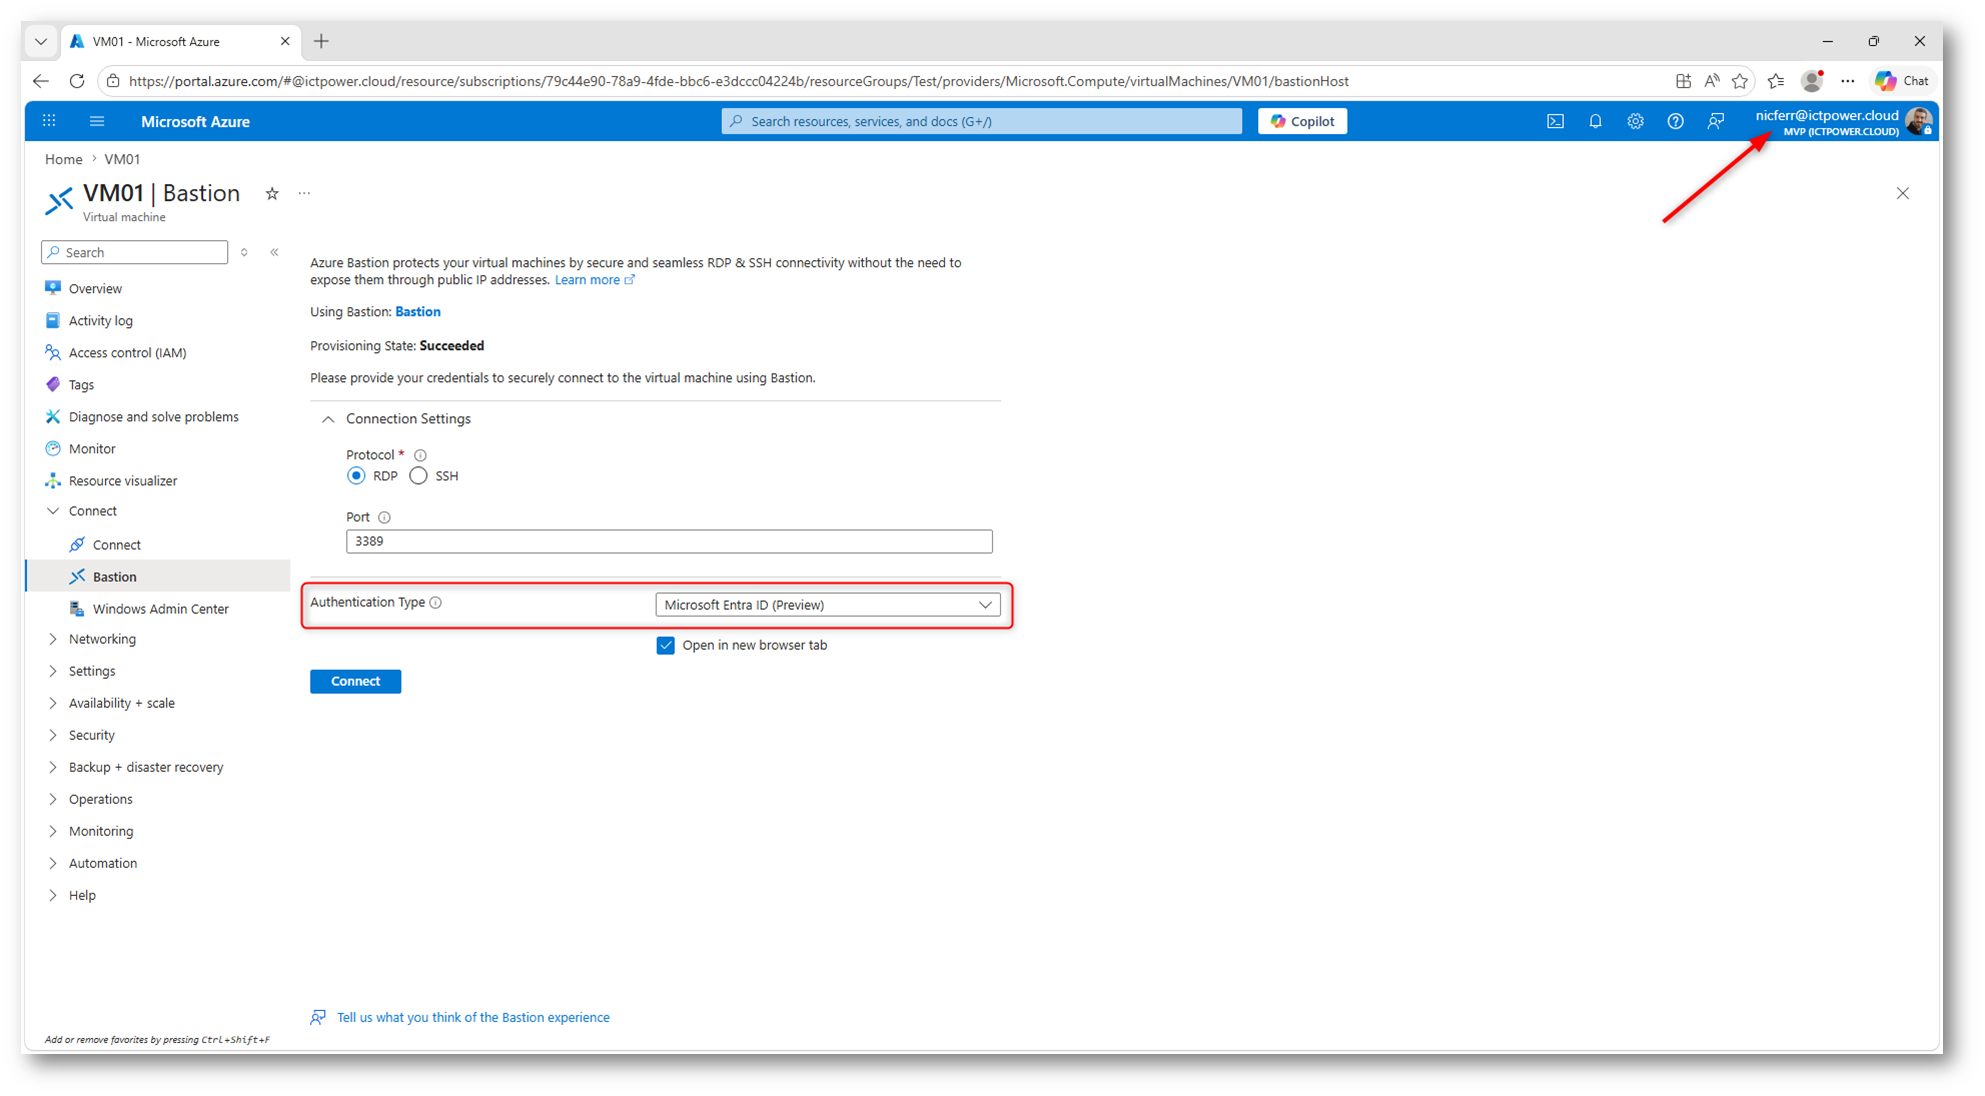Screen dimensions: 1985x1096
Task: Select the SSH protocol radio button
Action: tap(418, 476)
